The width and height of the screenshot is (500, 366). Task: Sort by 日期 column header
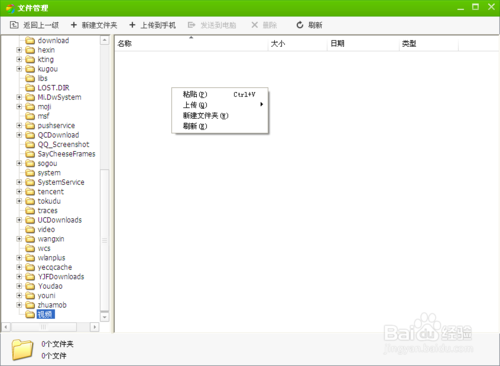pyautogui.click(x=363, y=44)
